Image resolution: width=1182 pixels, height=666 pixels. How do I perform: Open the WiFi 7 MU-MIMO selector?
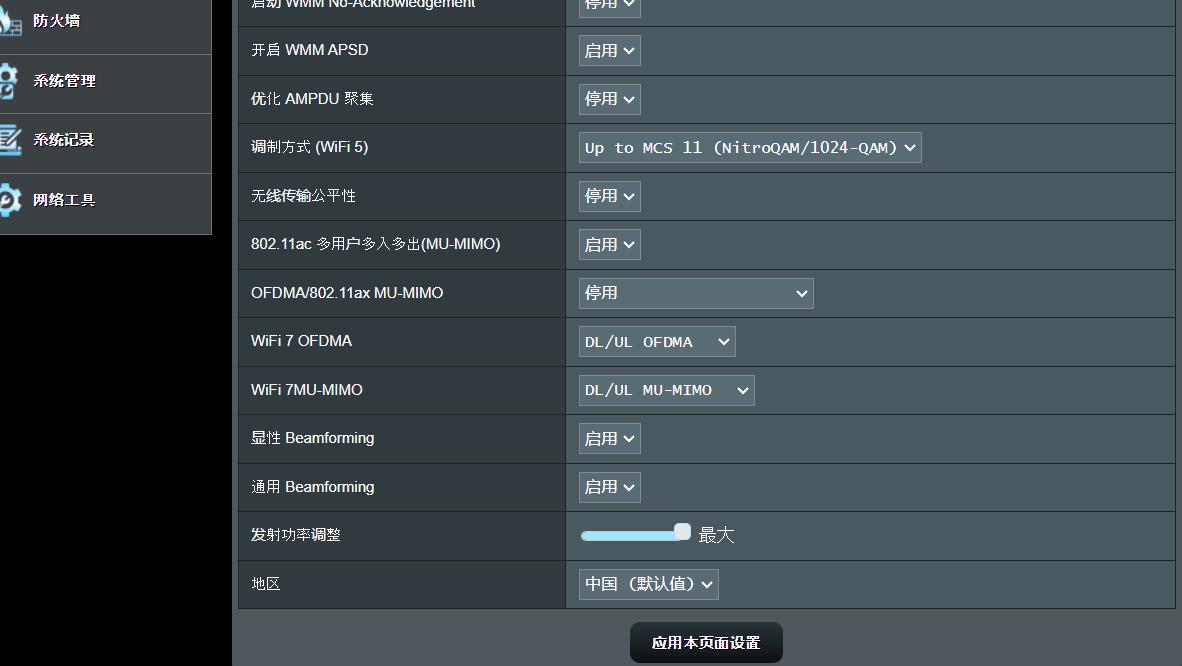pos(665,390)
